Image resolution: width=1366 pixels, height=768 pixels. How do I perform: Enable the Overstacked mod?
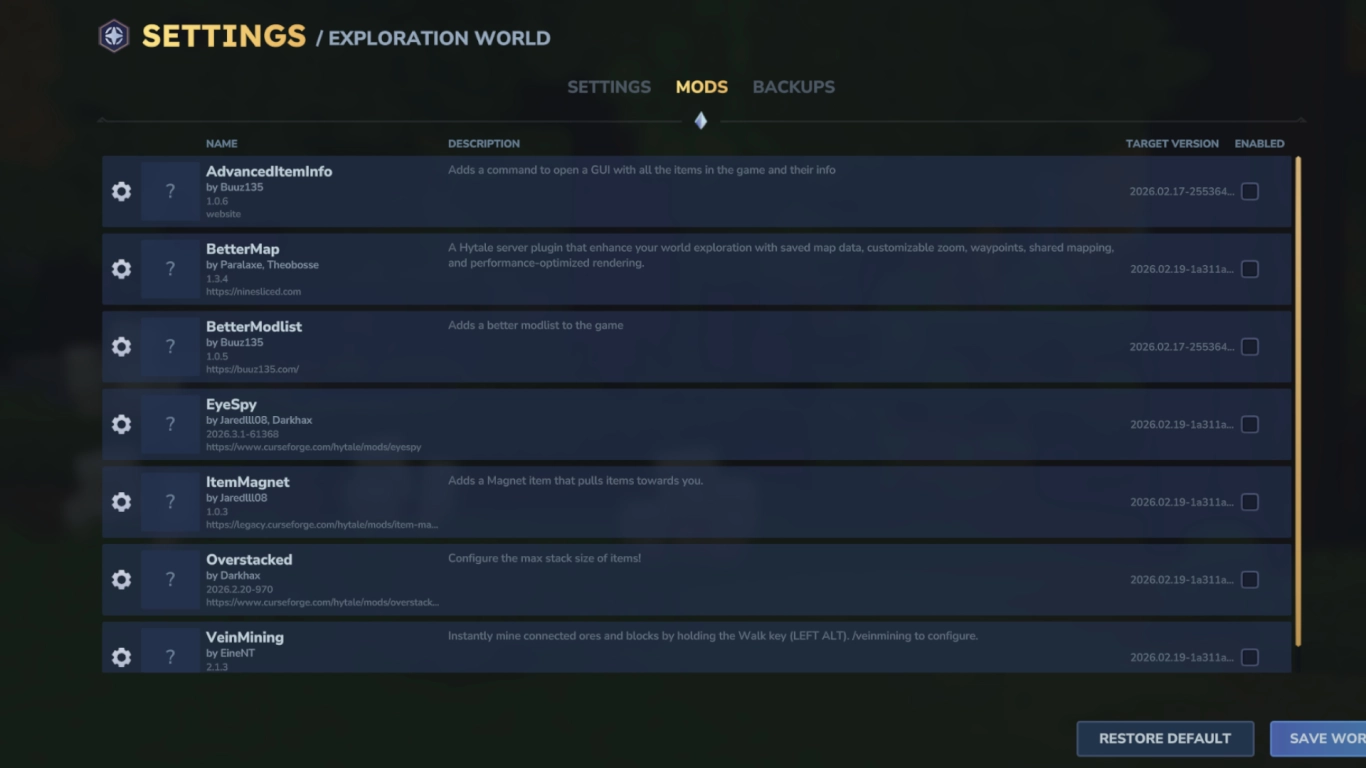tap(1250, 579)
